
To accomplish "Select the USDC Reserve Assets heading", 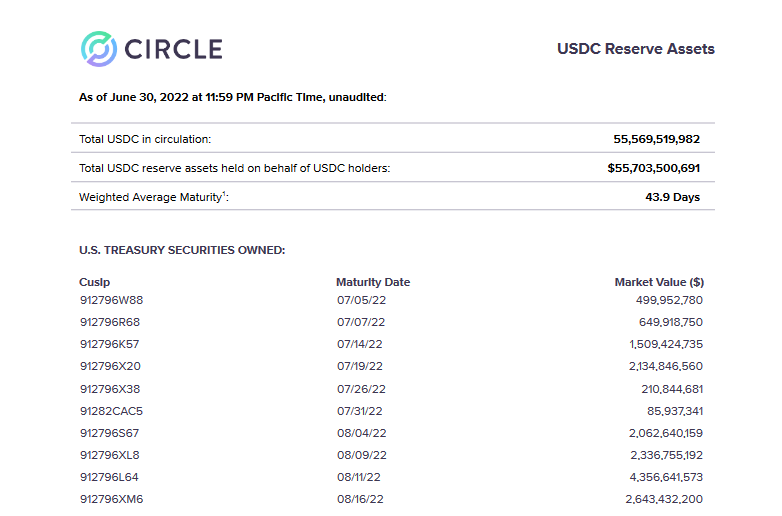I will [635, 49].
